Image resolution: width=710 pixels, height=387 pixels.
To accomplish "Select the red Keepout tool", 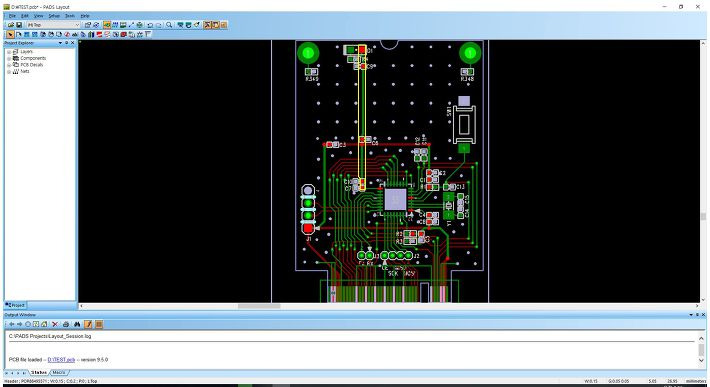I will coord(67,34).
